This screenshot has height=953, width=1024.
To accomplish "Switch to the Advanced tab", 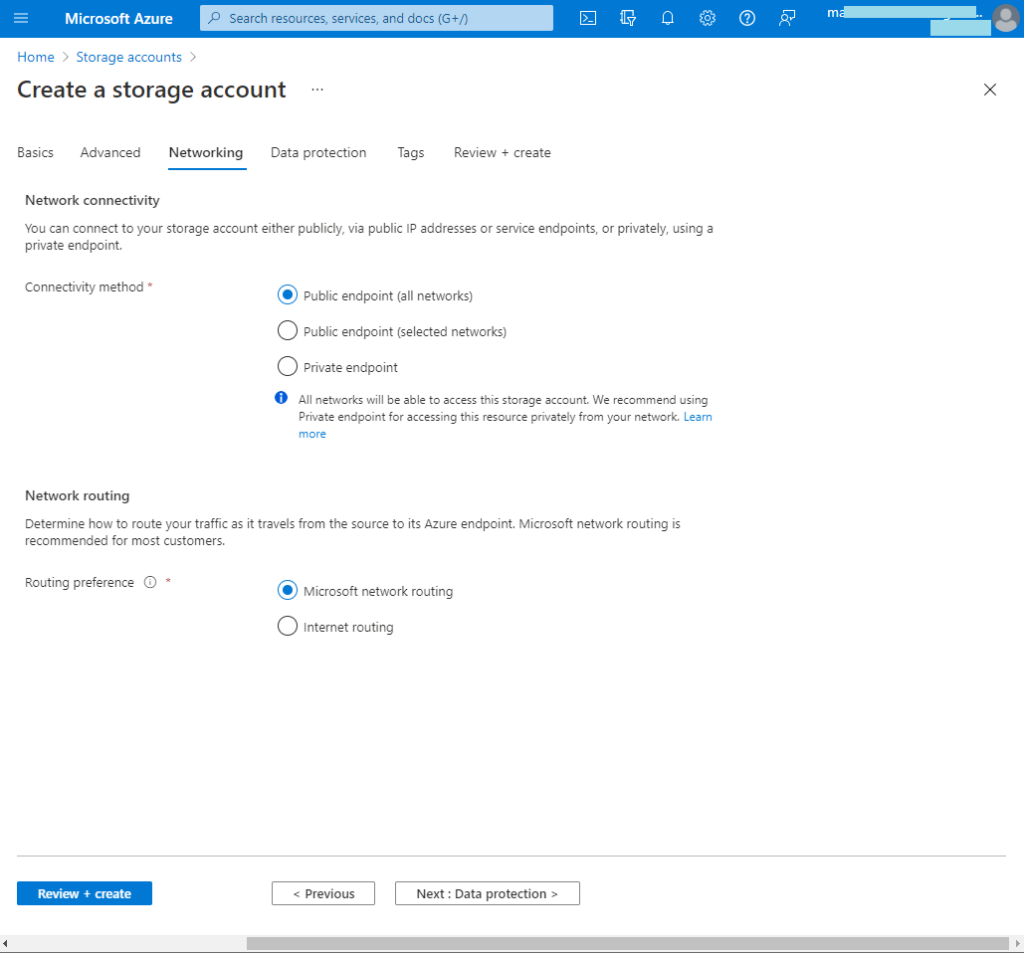I will (x=110, y=152).
